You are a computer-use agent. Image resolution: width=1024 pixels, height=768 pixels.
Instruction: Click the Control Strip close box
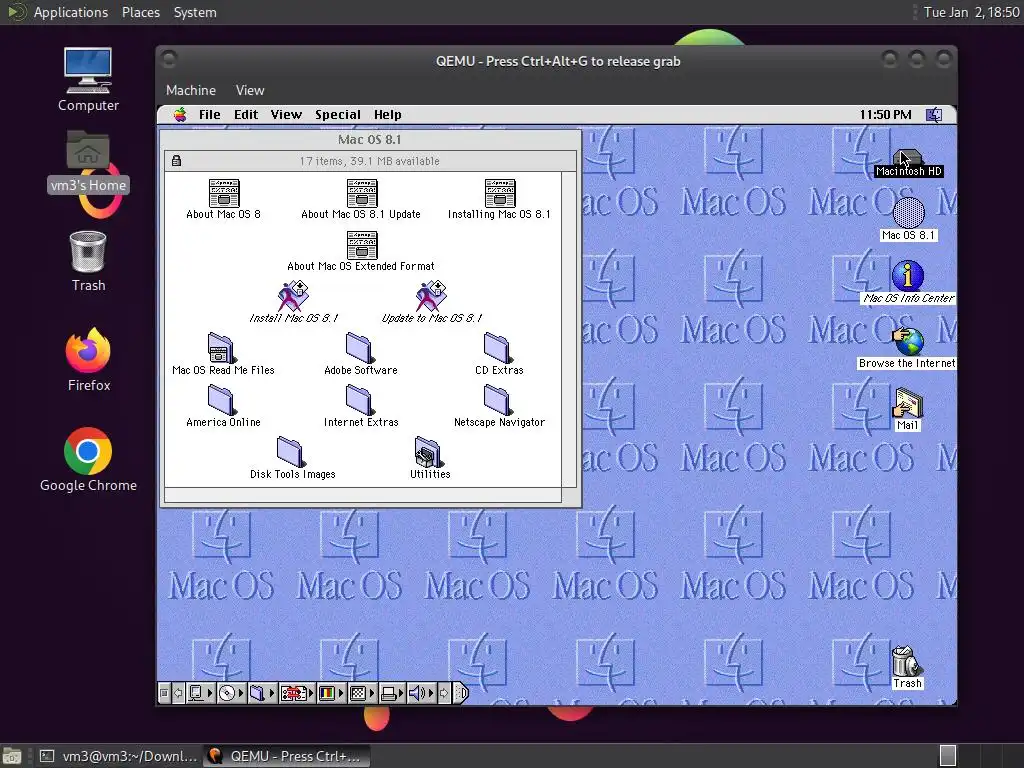[x=164, y=693]
